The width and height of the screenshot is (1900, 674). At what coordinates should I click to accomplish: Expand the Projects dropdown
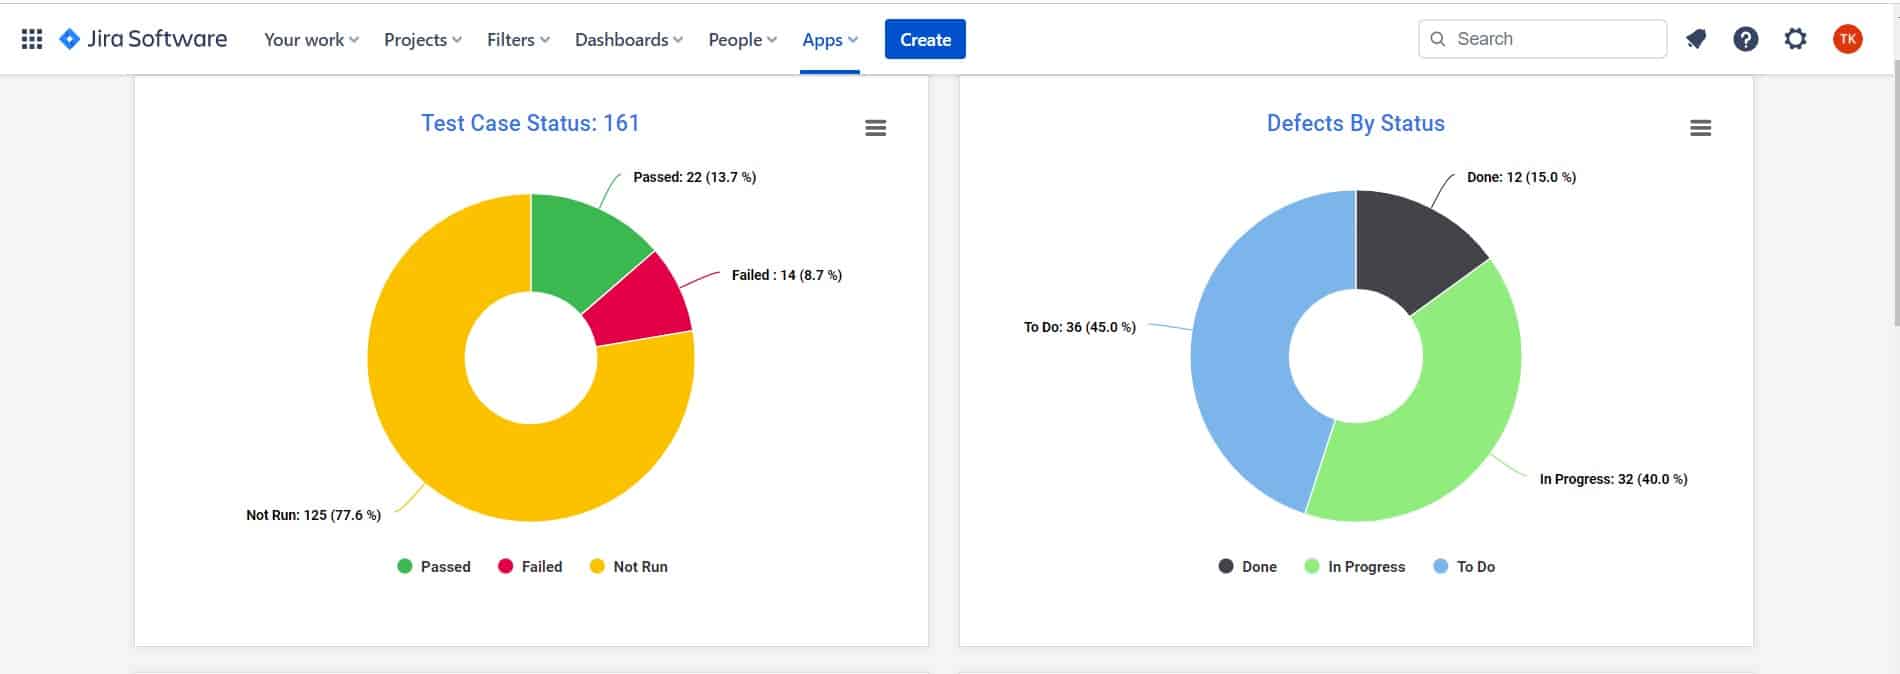pyautogui.click(x=423, y=39)
